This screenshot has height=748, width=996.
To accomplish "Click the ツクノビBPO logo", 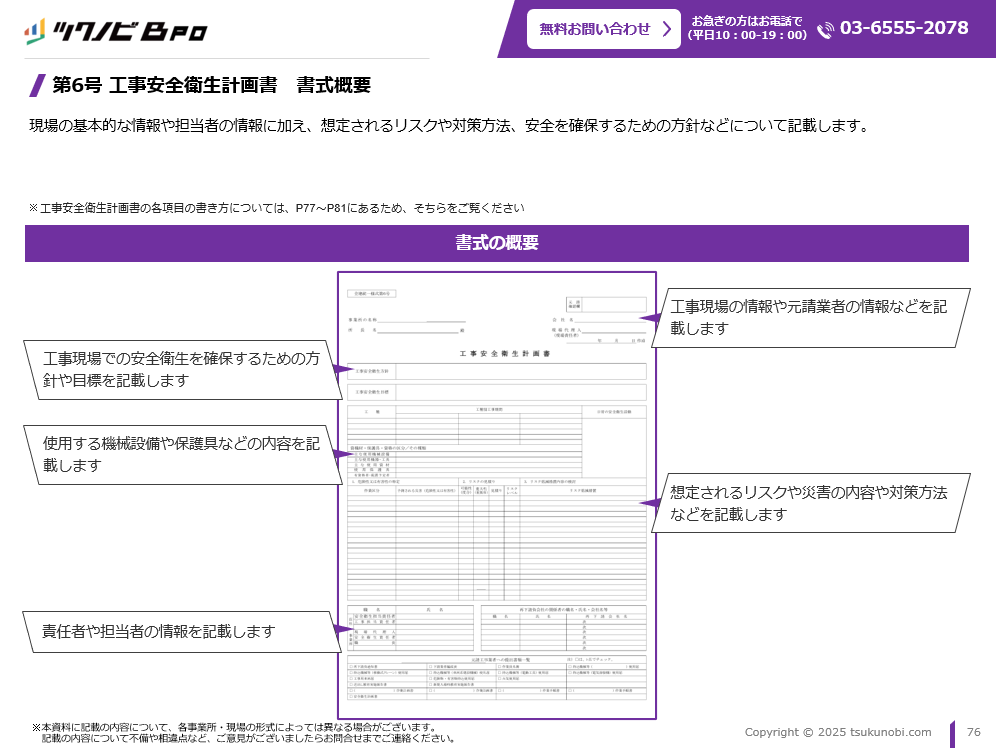I will pyautogui.click(x=116, y=30).
